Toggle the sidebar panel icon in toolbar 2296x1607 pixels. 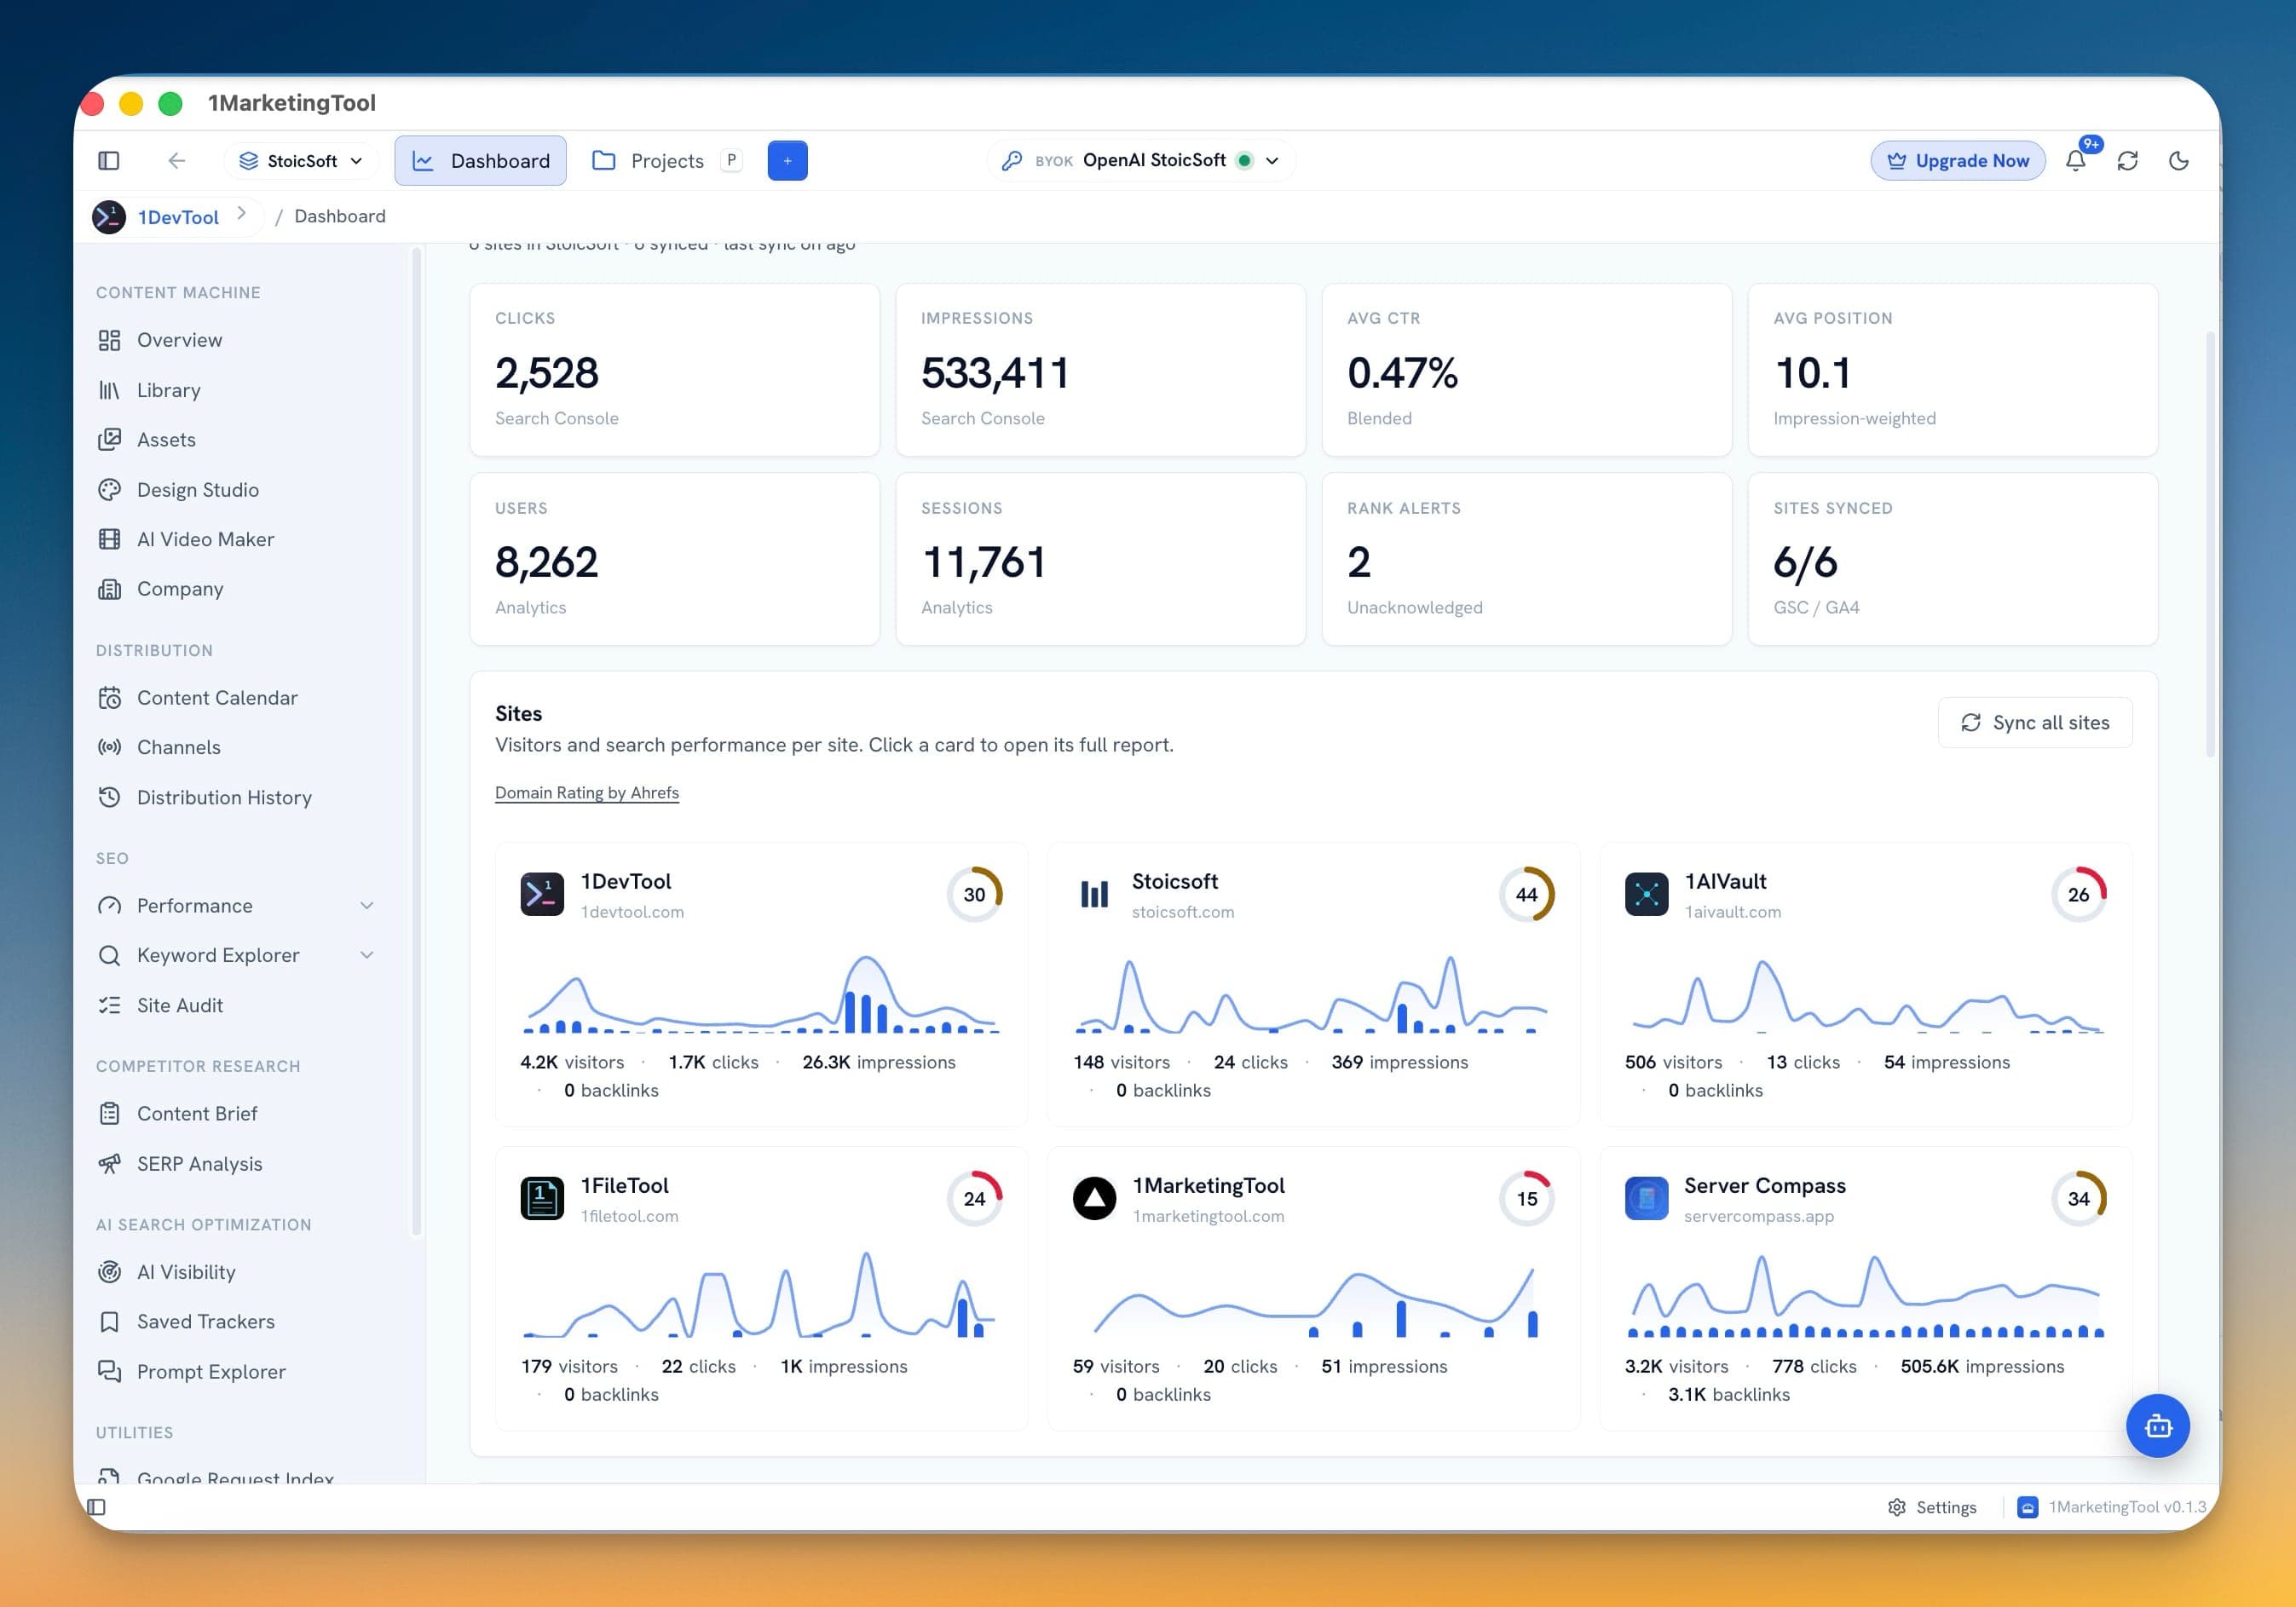(109, 161)
